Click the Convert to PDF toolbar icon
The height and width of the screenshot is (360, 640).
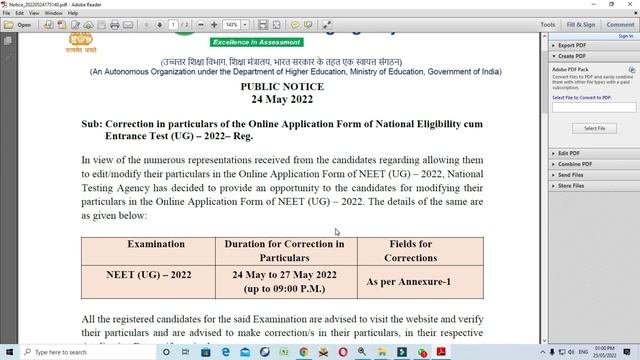click(62, 25)
